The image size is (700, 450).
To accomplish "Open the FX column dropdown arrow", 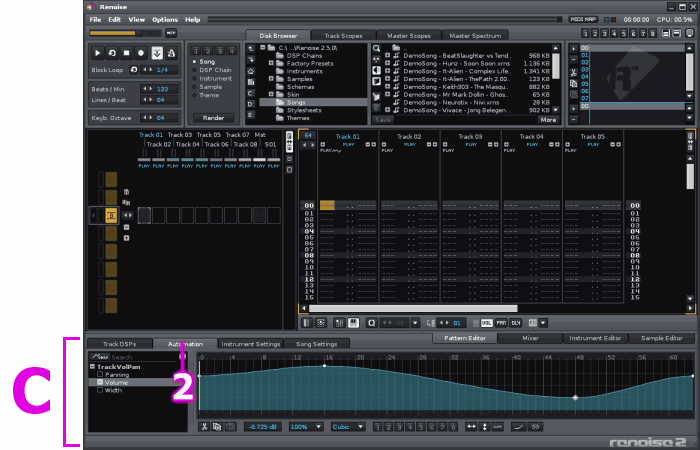I will coord(543,323).
